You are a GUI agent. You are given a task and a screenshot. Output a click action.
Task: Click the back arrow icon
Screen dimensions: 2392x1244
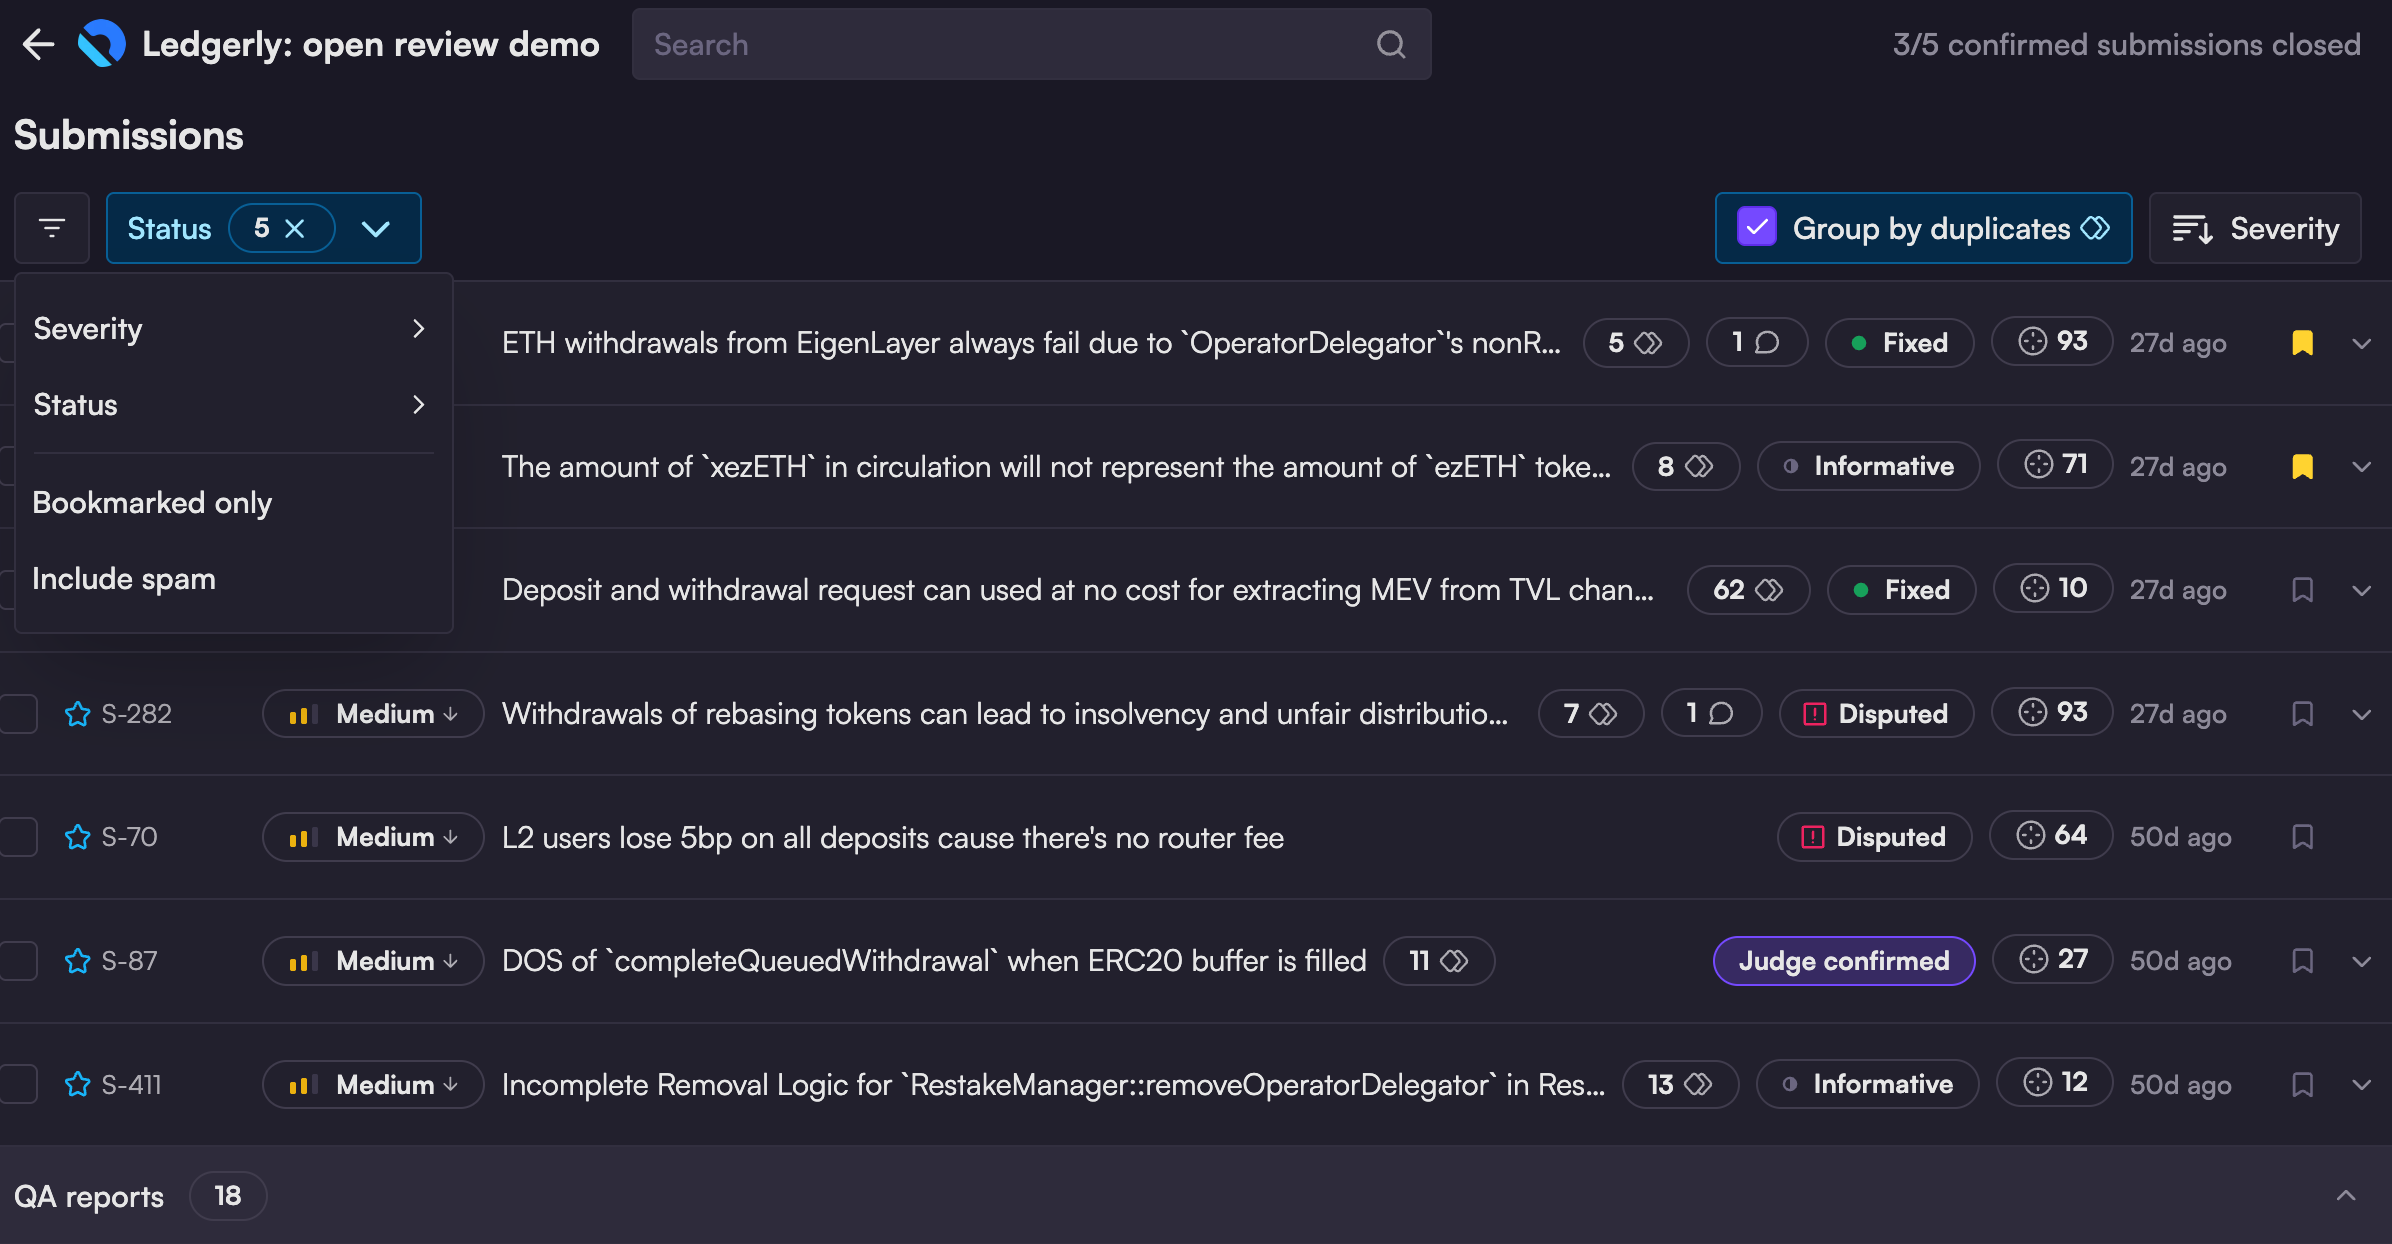pyautogui.click(x=38, y=44)
